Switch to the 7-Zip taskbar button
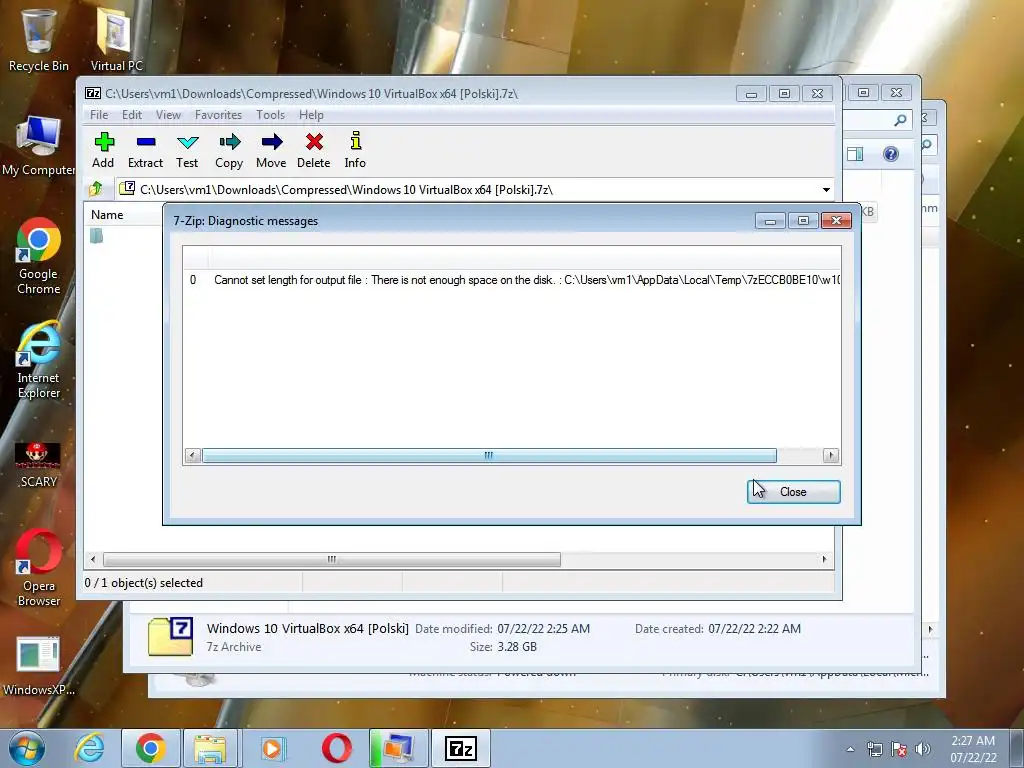This screenshot has width=1024, height=768. [x=460, y=748]
